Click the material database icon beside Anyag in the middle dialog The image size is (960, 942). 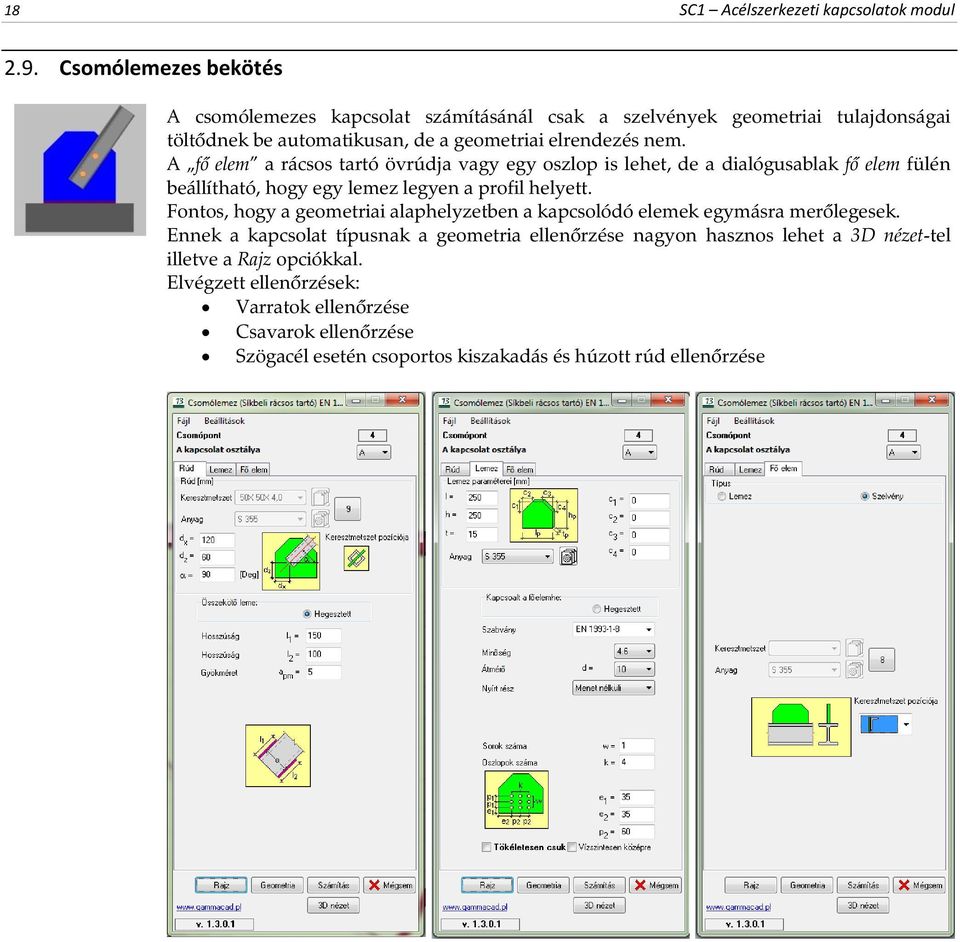[569, 556]
